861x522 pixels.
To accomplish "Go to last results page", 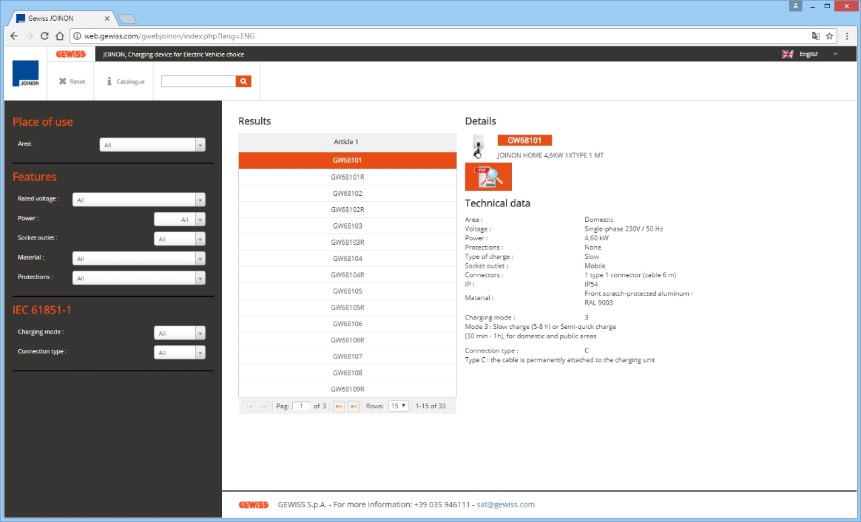I will [354, 406].
